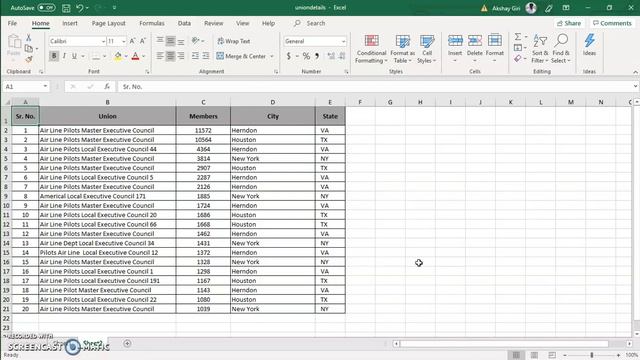Click Clear eraser icon in Editing group
The height and width of the screenshot is (360, 640).
tap(518, 59)
